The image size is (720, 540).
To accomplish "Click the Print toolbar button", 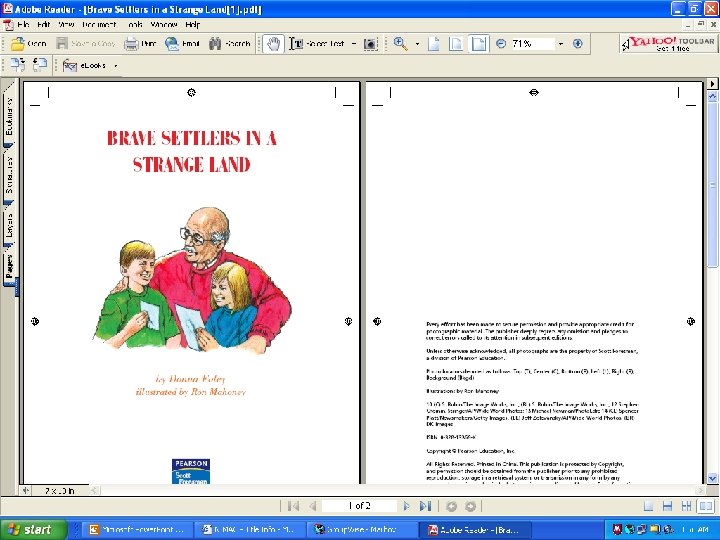I will [141, 44].
